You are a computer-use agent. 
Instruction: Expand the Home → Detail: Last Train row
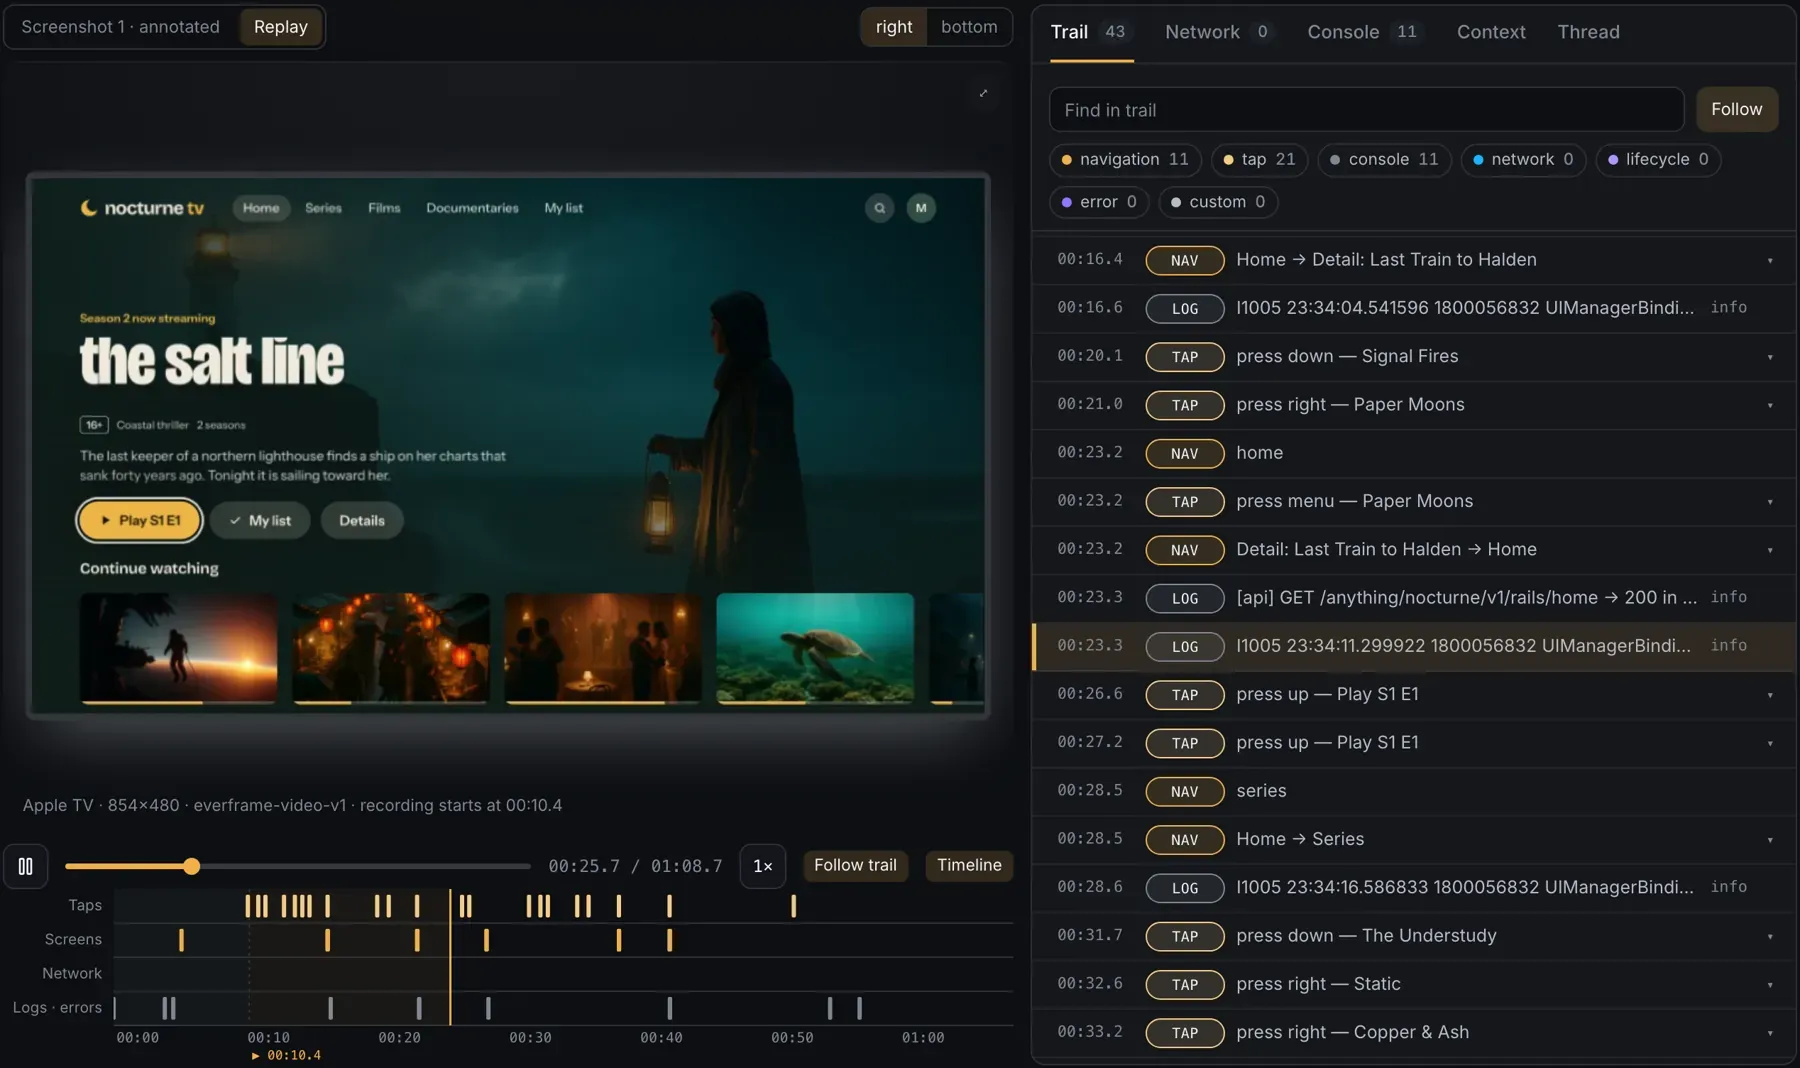point(1769,260)
